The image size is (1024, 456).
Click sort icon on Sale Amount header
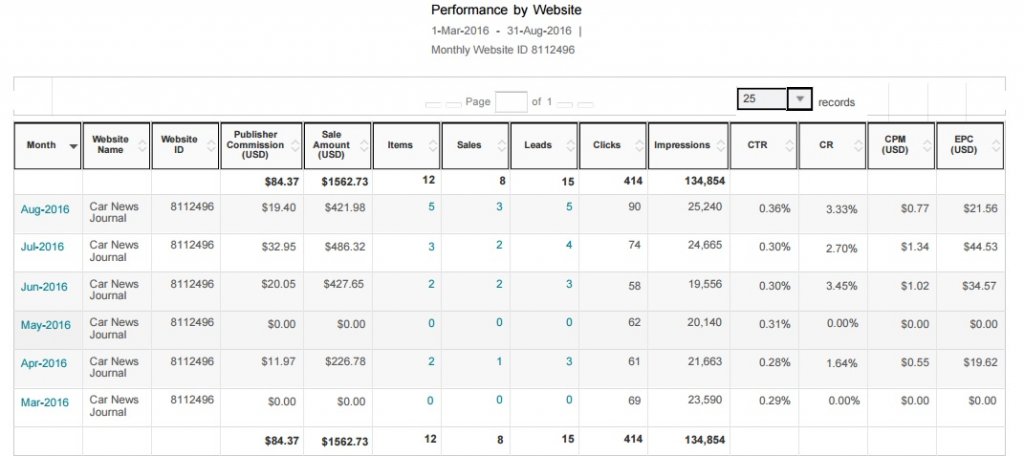(363, 146)
